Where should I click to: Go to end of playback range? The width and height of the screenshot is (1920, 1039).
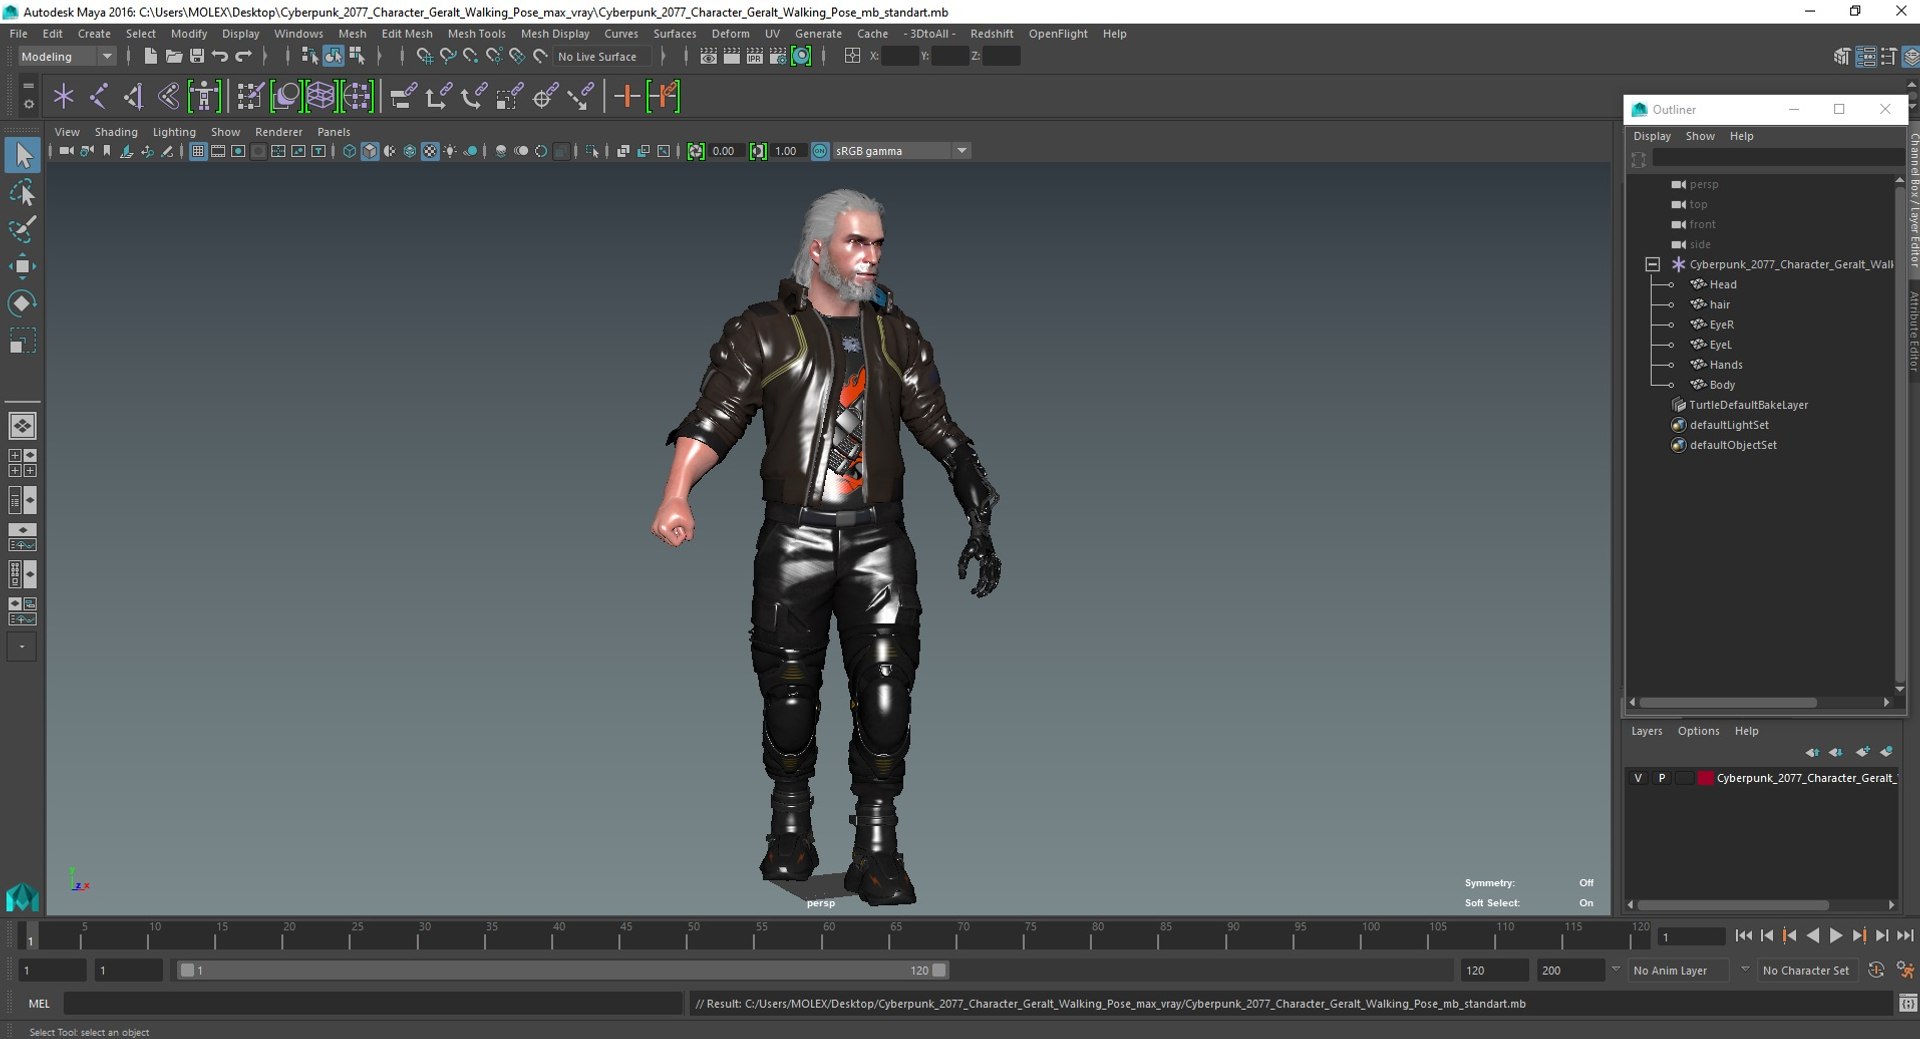(x=1905, y=936)
